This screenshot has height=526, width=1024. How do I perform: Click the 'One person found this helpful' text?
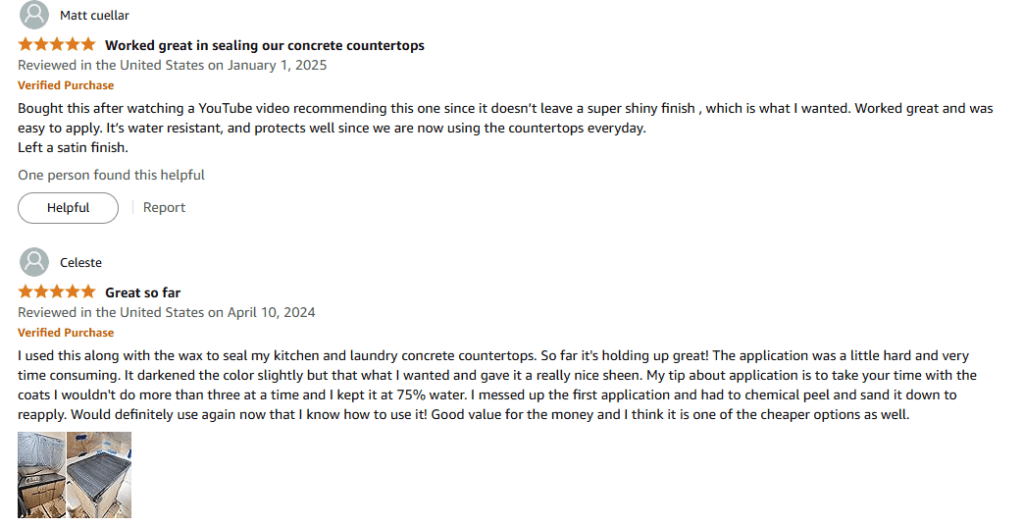pyautogui.click(x=111, y=175)
